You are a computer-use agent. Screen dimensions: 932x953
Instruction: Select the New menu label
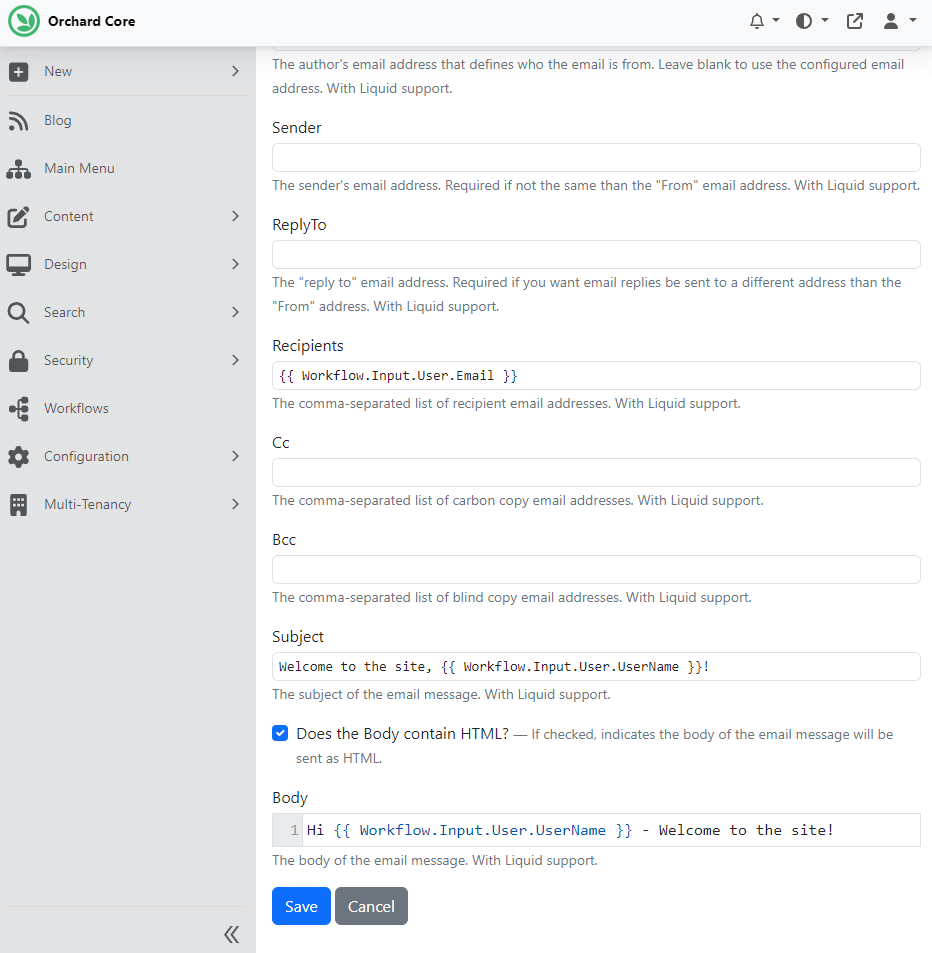pos(58,71)
